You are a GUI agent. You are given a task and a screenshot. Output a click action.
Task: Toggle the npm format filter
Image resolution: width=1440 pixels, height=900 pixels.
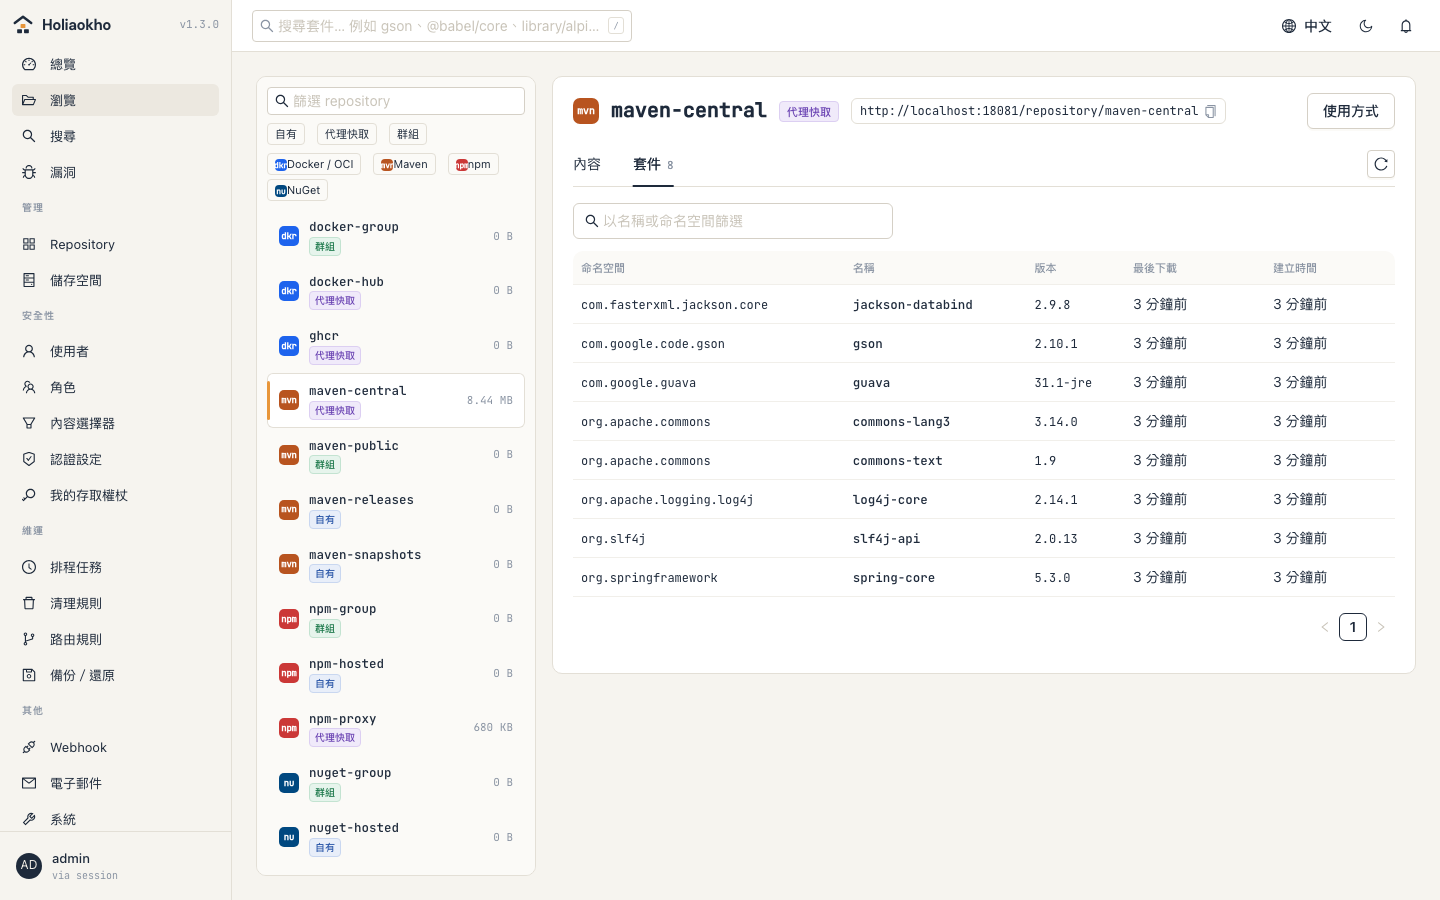tap(473, 164)
